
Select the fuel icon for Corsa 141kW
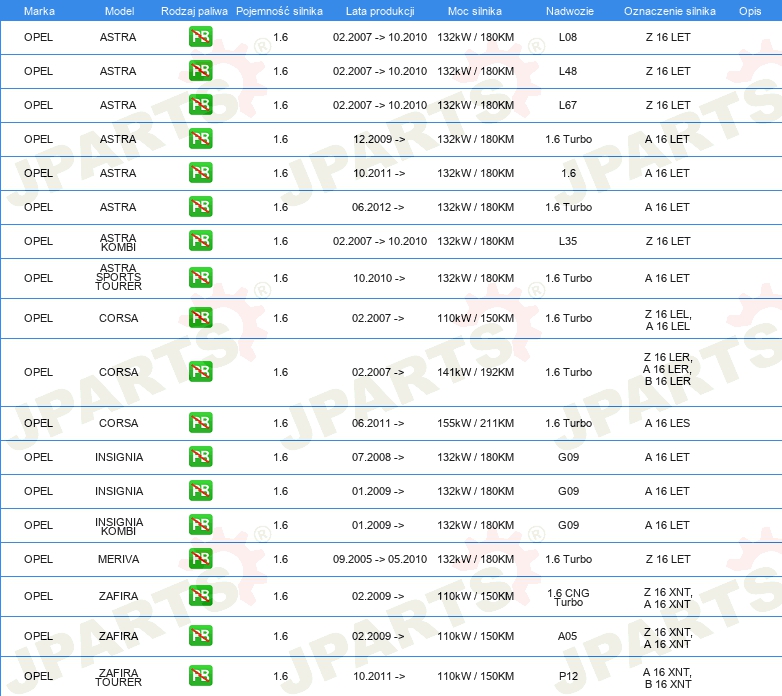tap(200, 371)
